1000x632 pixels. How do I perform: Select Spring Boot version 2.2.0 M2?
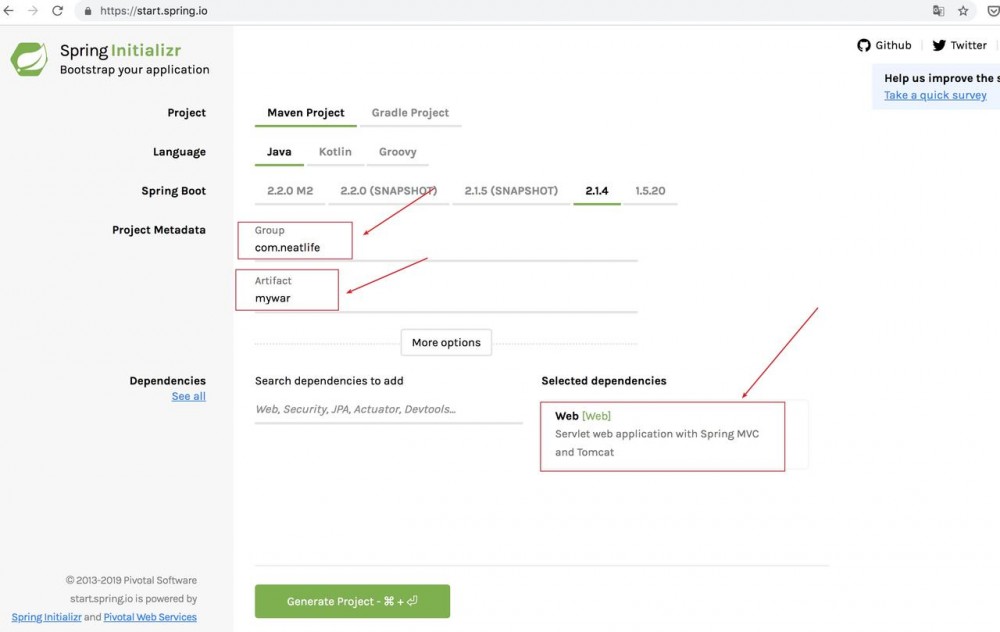pyautogui.click(x=290, y=191)
